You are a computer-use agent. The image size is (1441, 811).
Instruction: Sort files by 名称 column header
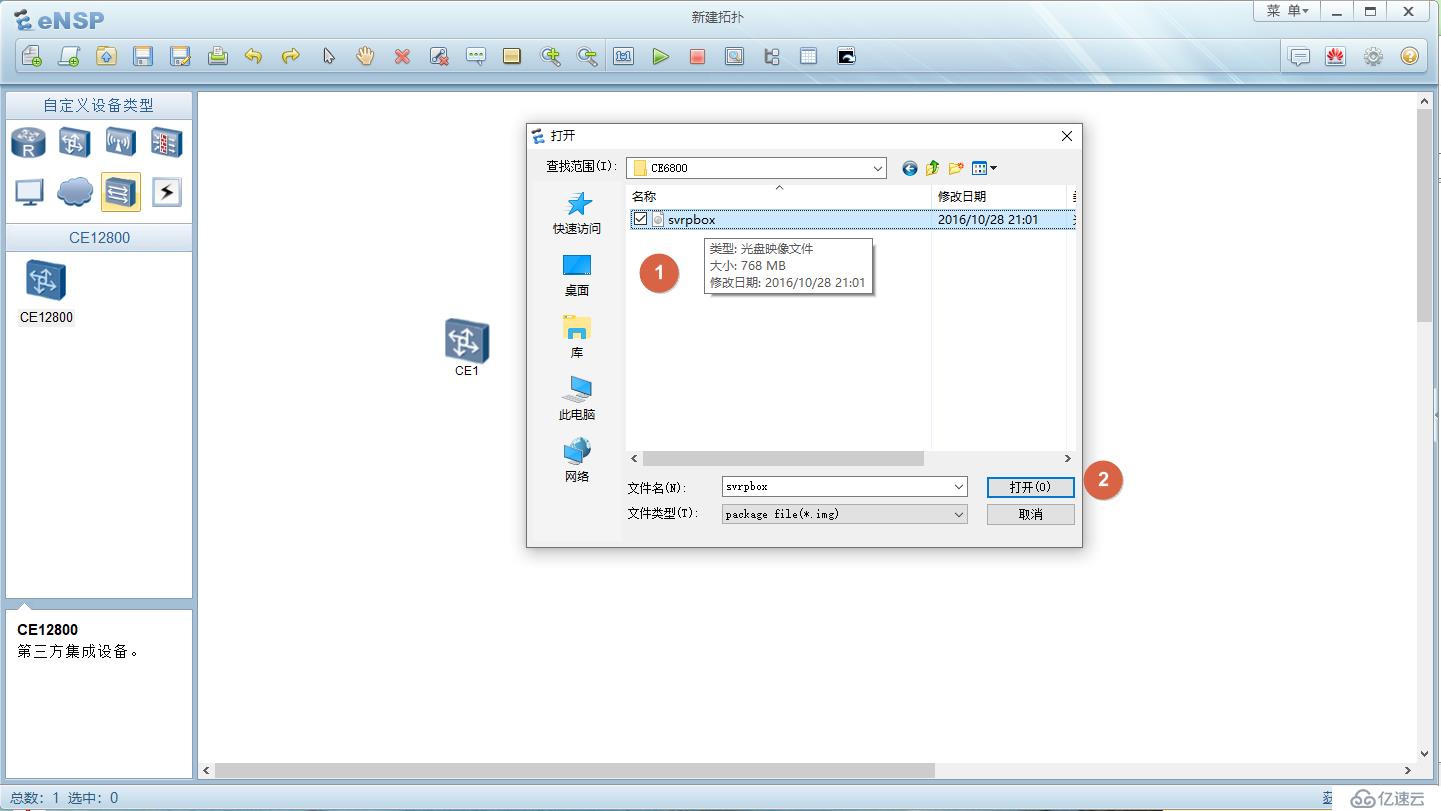coord(779,196)
